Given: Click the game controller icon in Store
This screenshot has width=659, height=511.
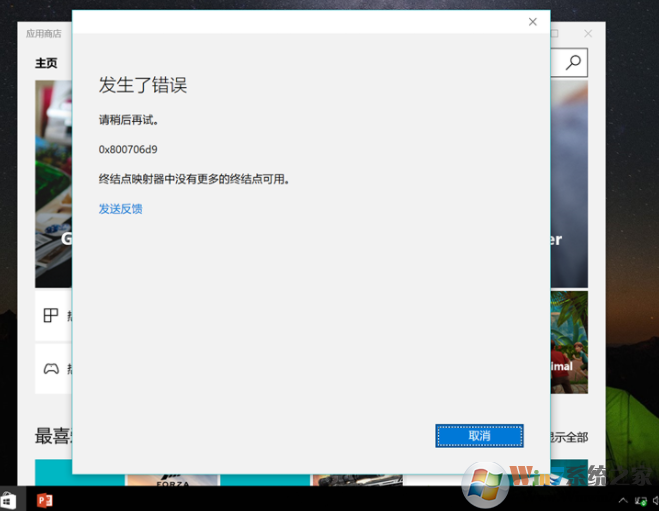Looking at the screenshot, I should (51, 369).
